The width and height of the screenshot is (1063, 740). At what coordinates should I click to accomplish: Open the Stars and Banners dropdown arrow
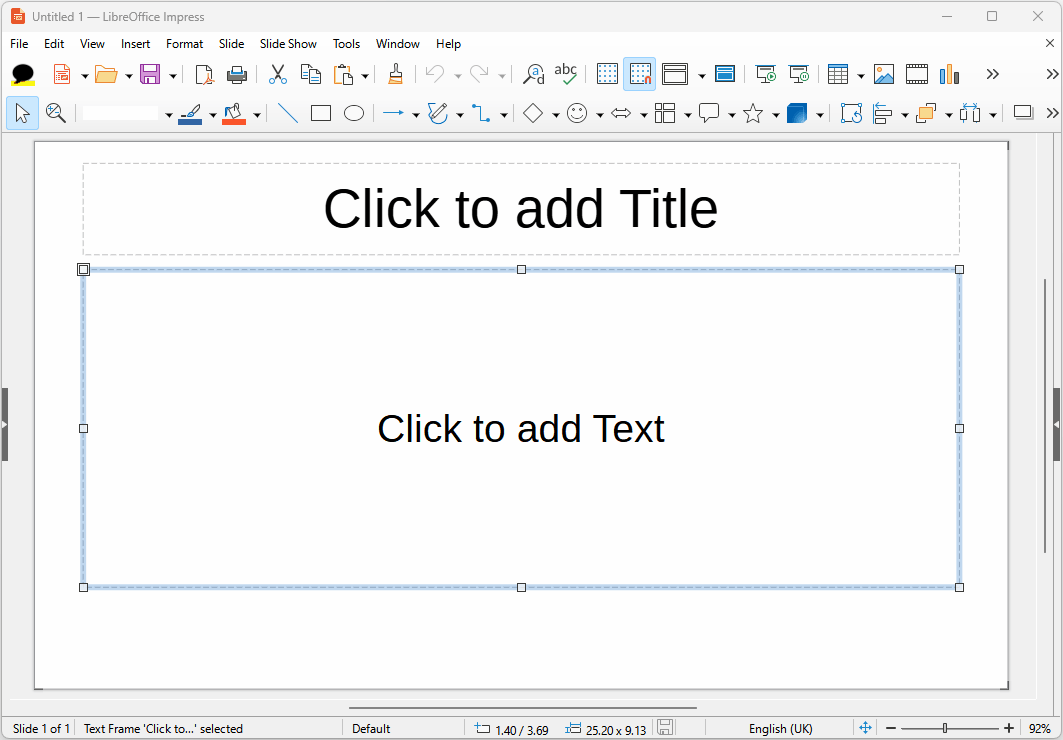click(x=776, y=115)
